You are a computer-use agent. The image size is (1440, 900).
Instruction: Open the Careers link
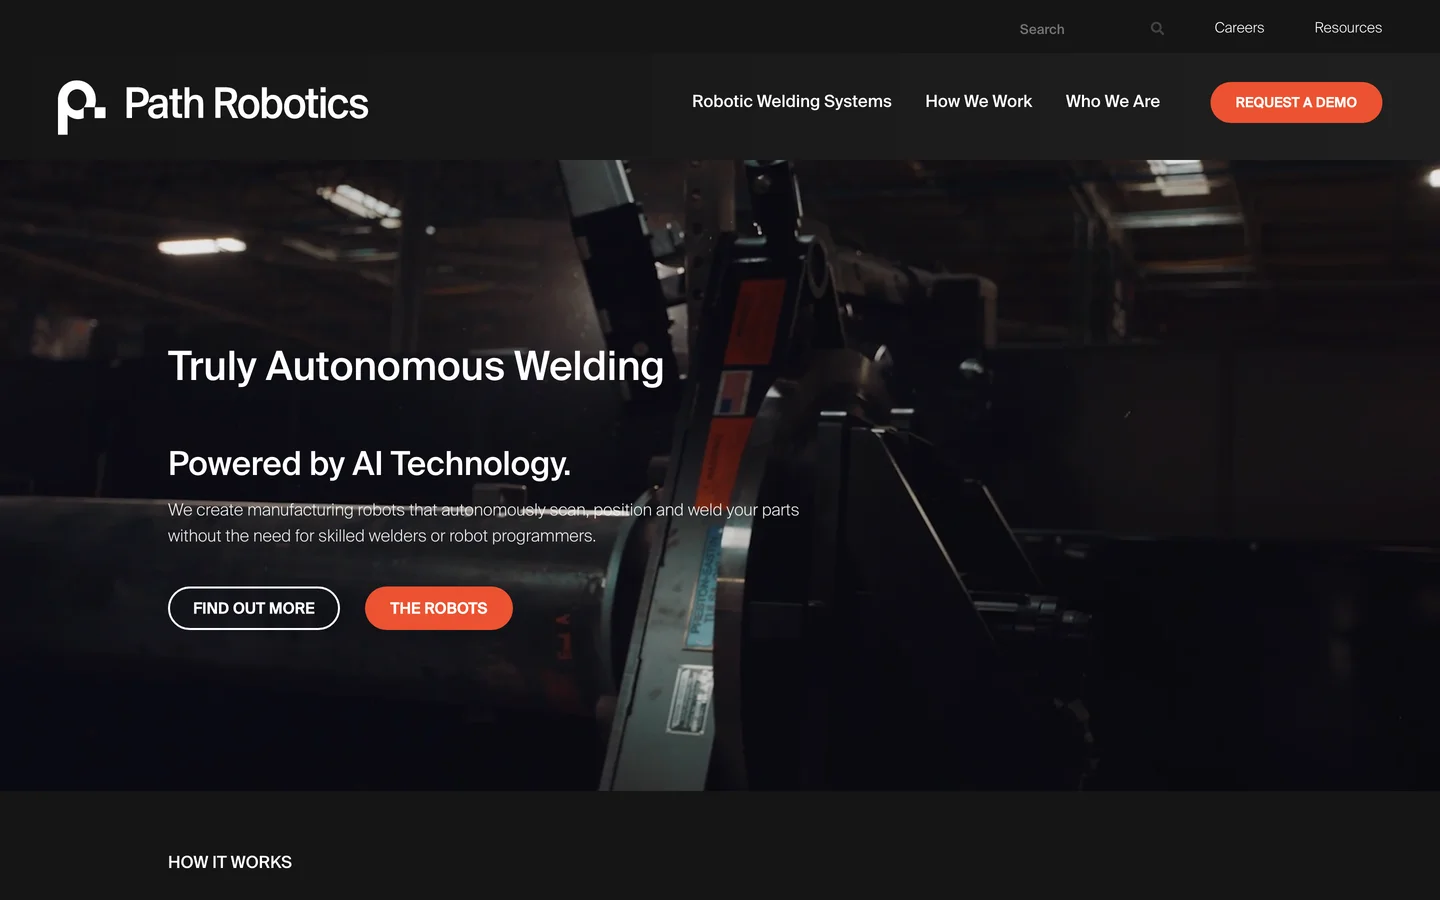click(1239, 28)
